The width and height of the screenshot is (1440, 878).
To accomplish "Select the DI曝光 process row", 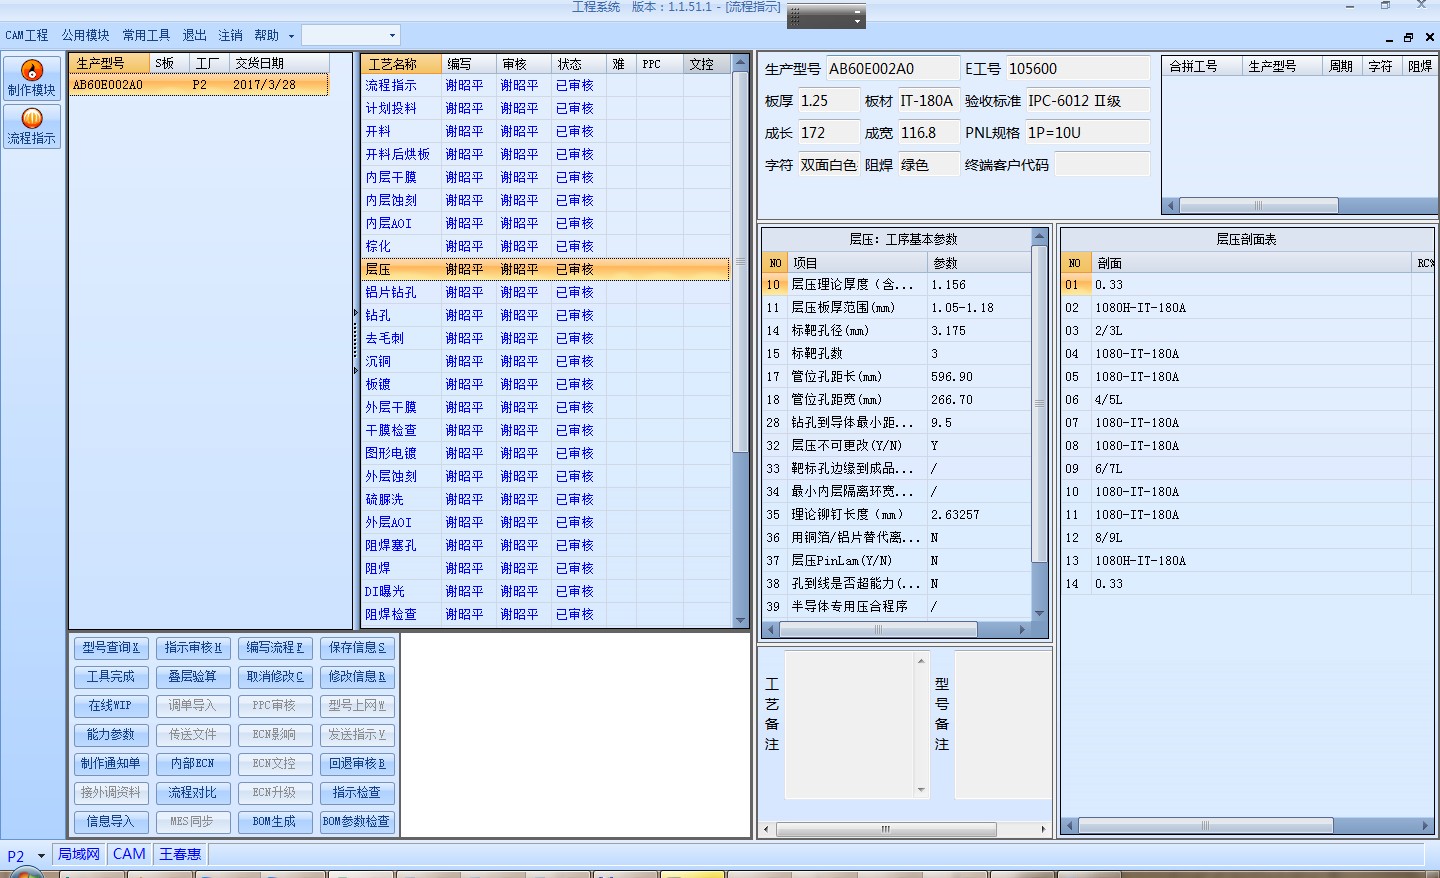I will (546, 592).
